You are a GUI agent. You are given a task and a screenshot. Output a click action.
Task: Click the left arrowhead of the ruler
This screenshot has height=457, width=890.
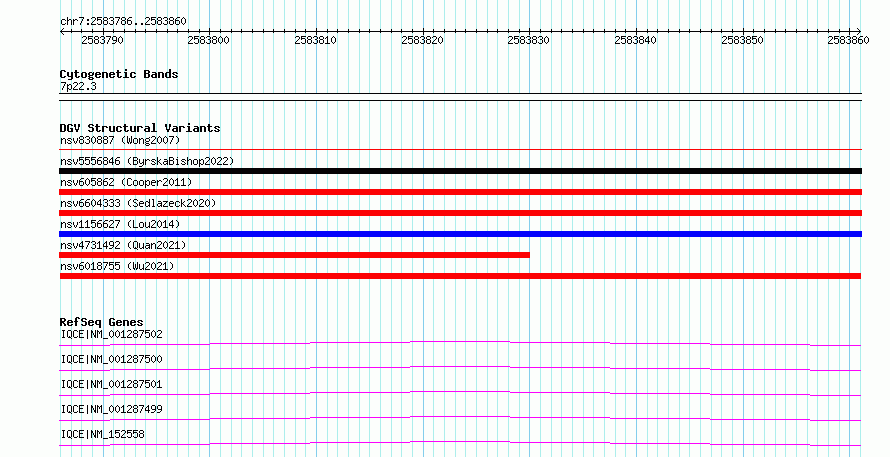click(x=62, y=32)
